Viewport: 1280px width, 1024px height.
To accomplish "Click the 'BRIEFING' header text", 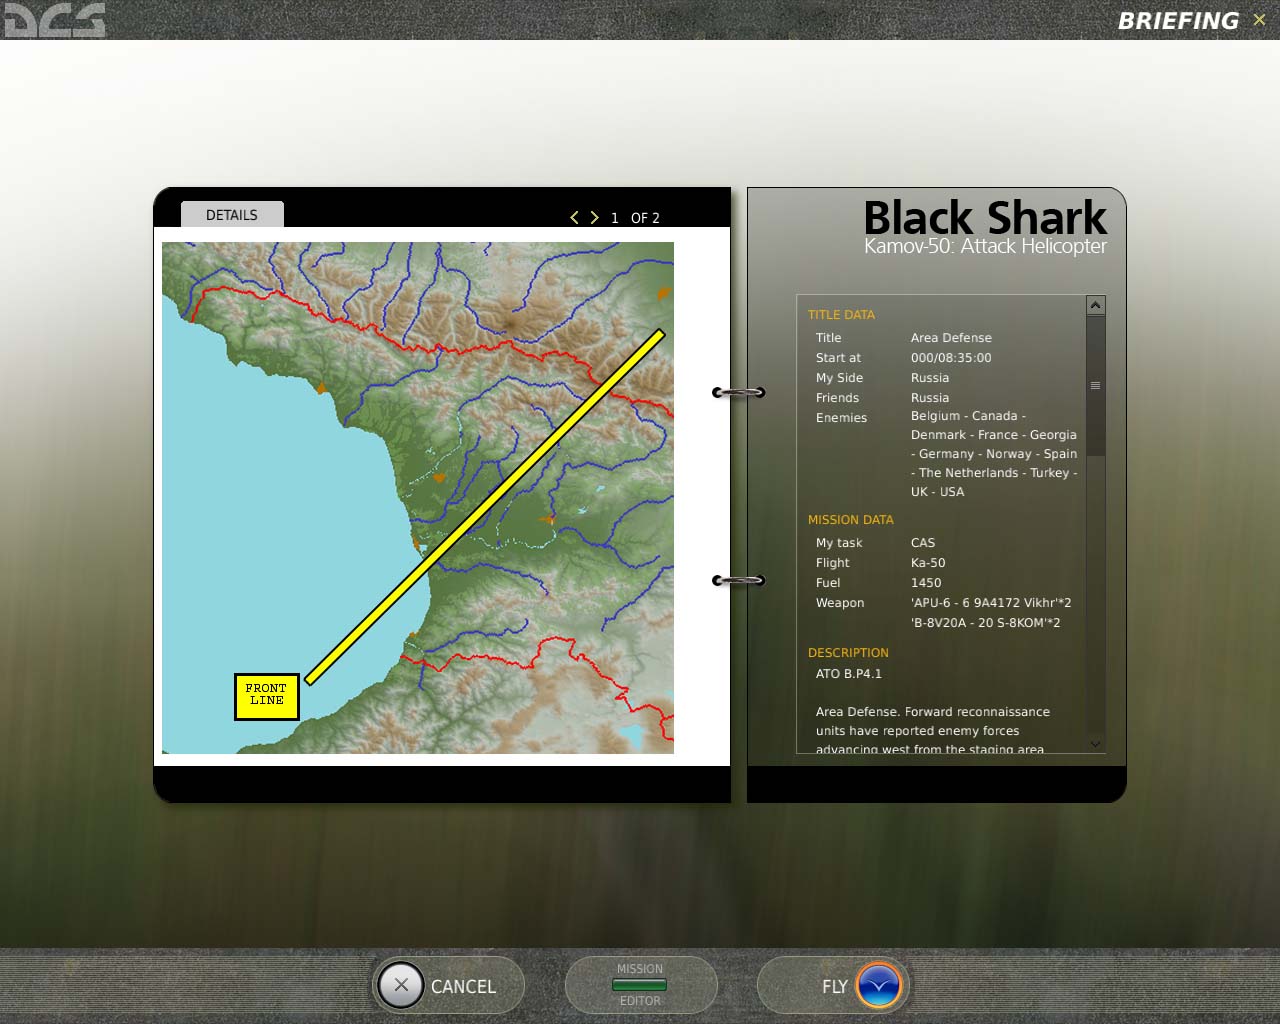I will (1178, 21).
